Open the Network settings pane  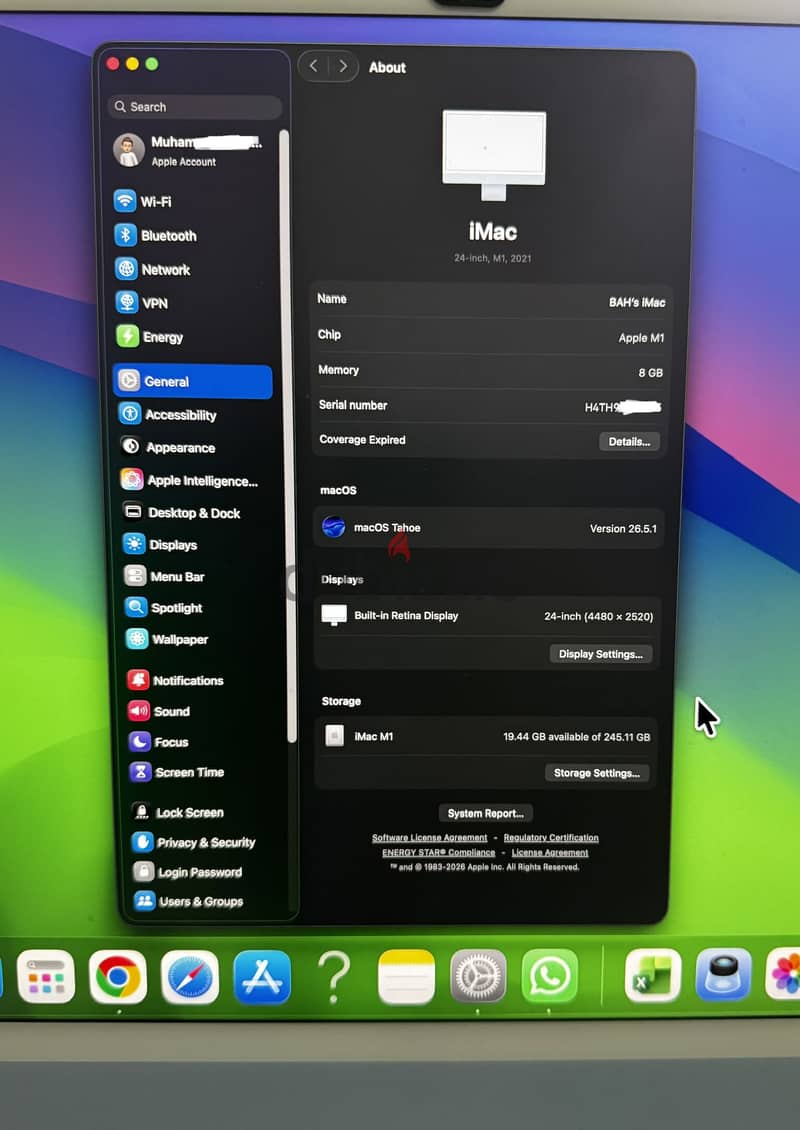(153, 269)
